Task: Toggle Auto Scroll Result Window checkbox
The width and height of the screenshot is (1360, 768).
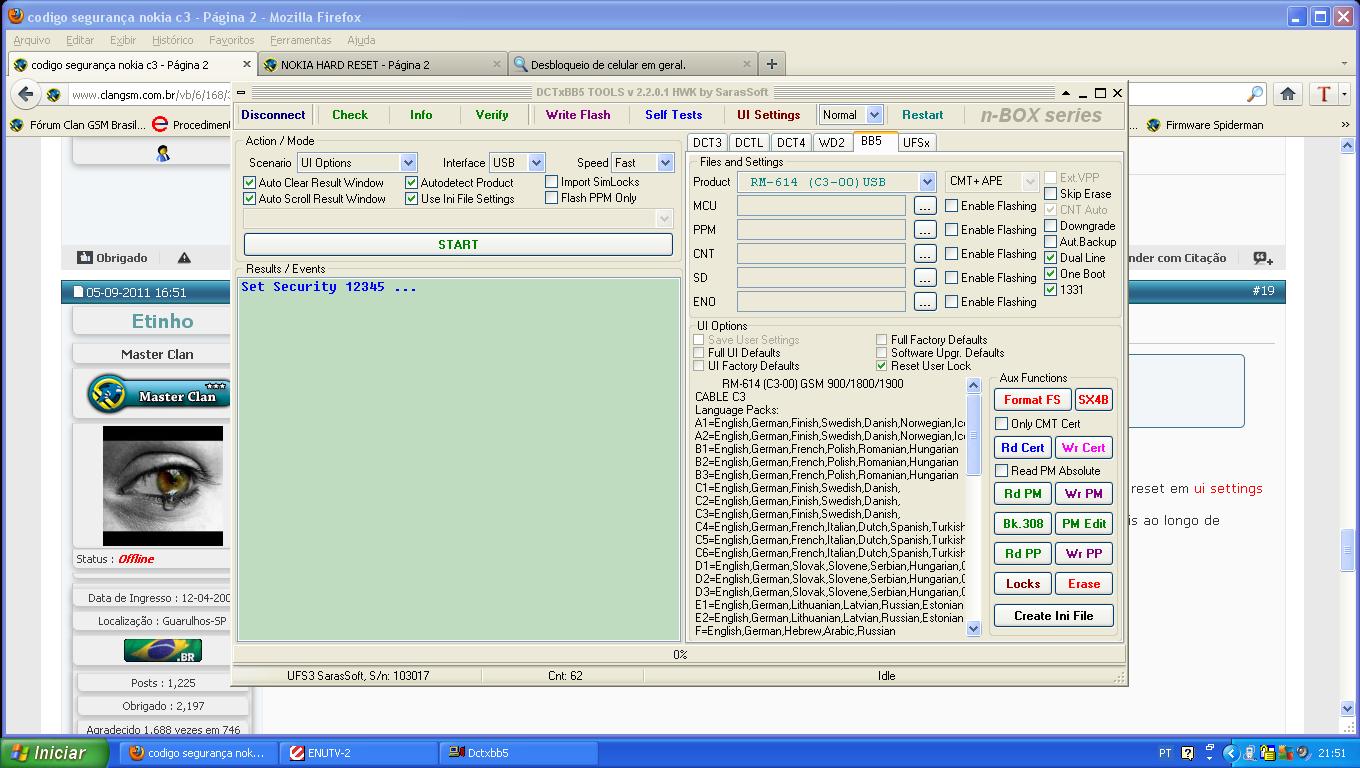Action: click(250, 199)
